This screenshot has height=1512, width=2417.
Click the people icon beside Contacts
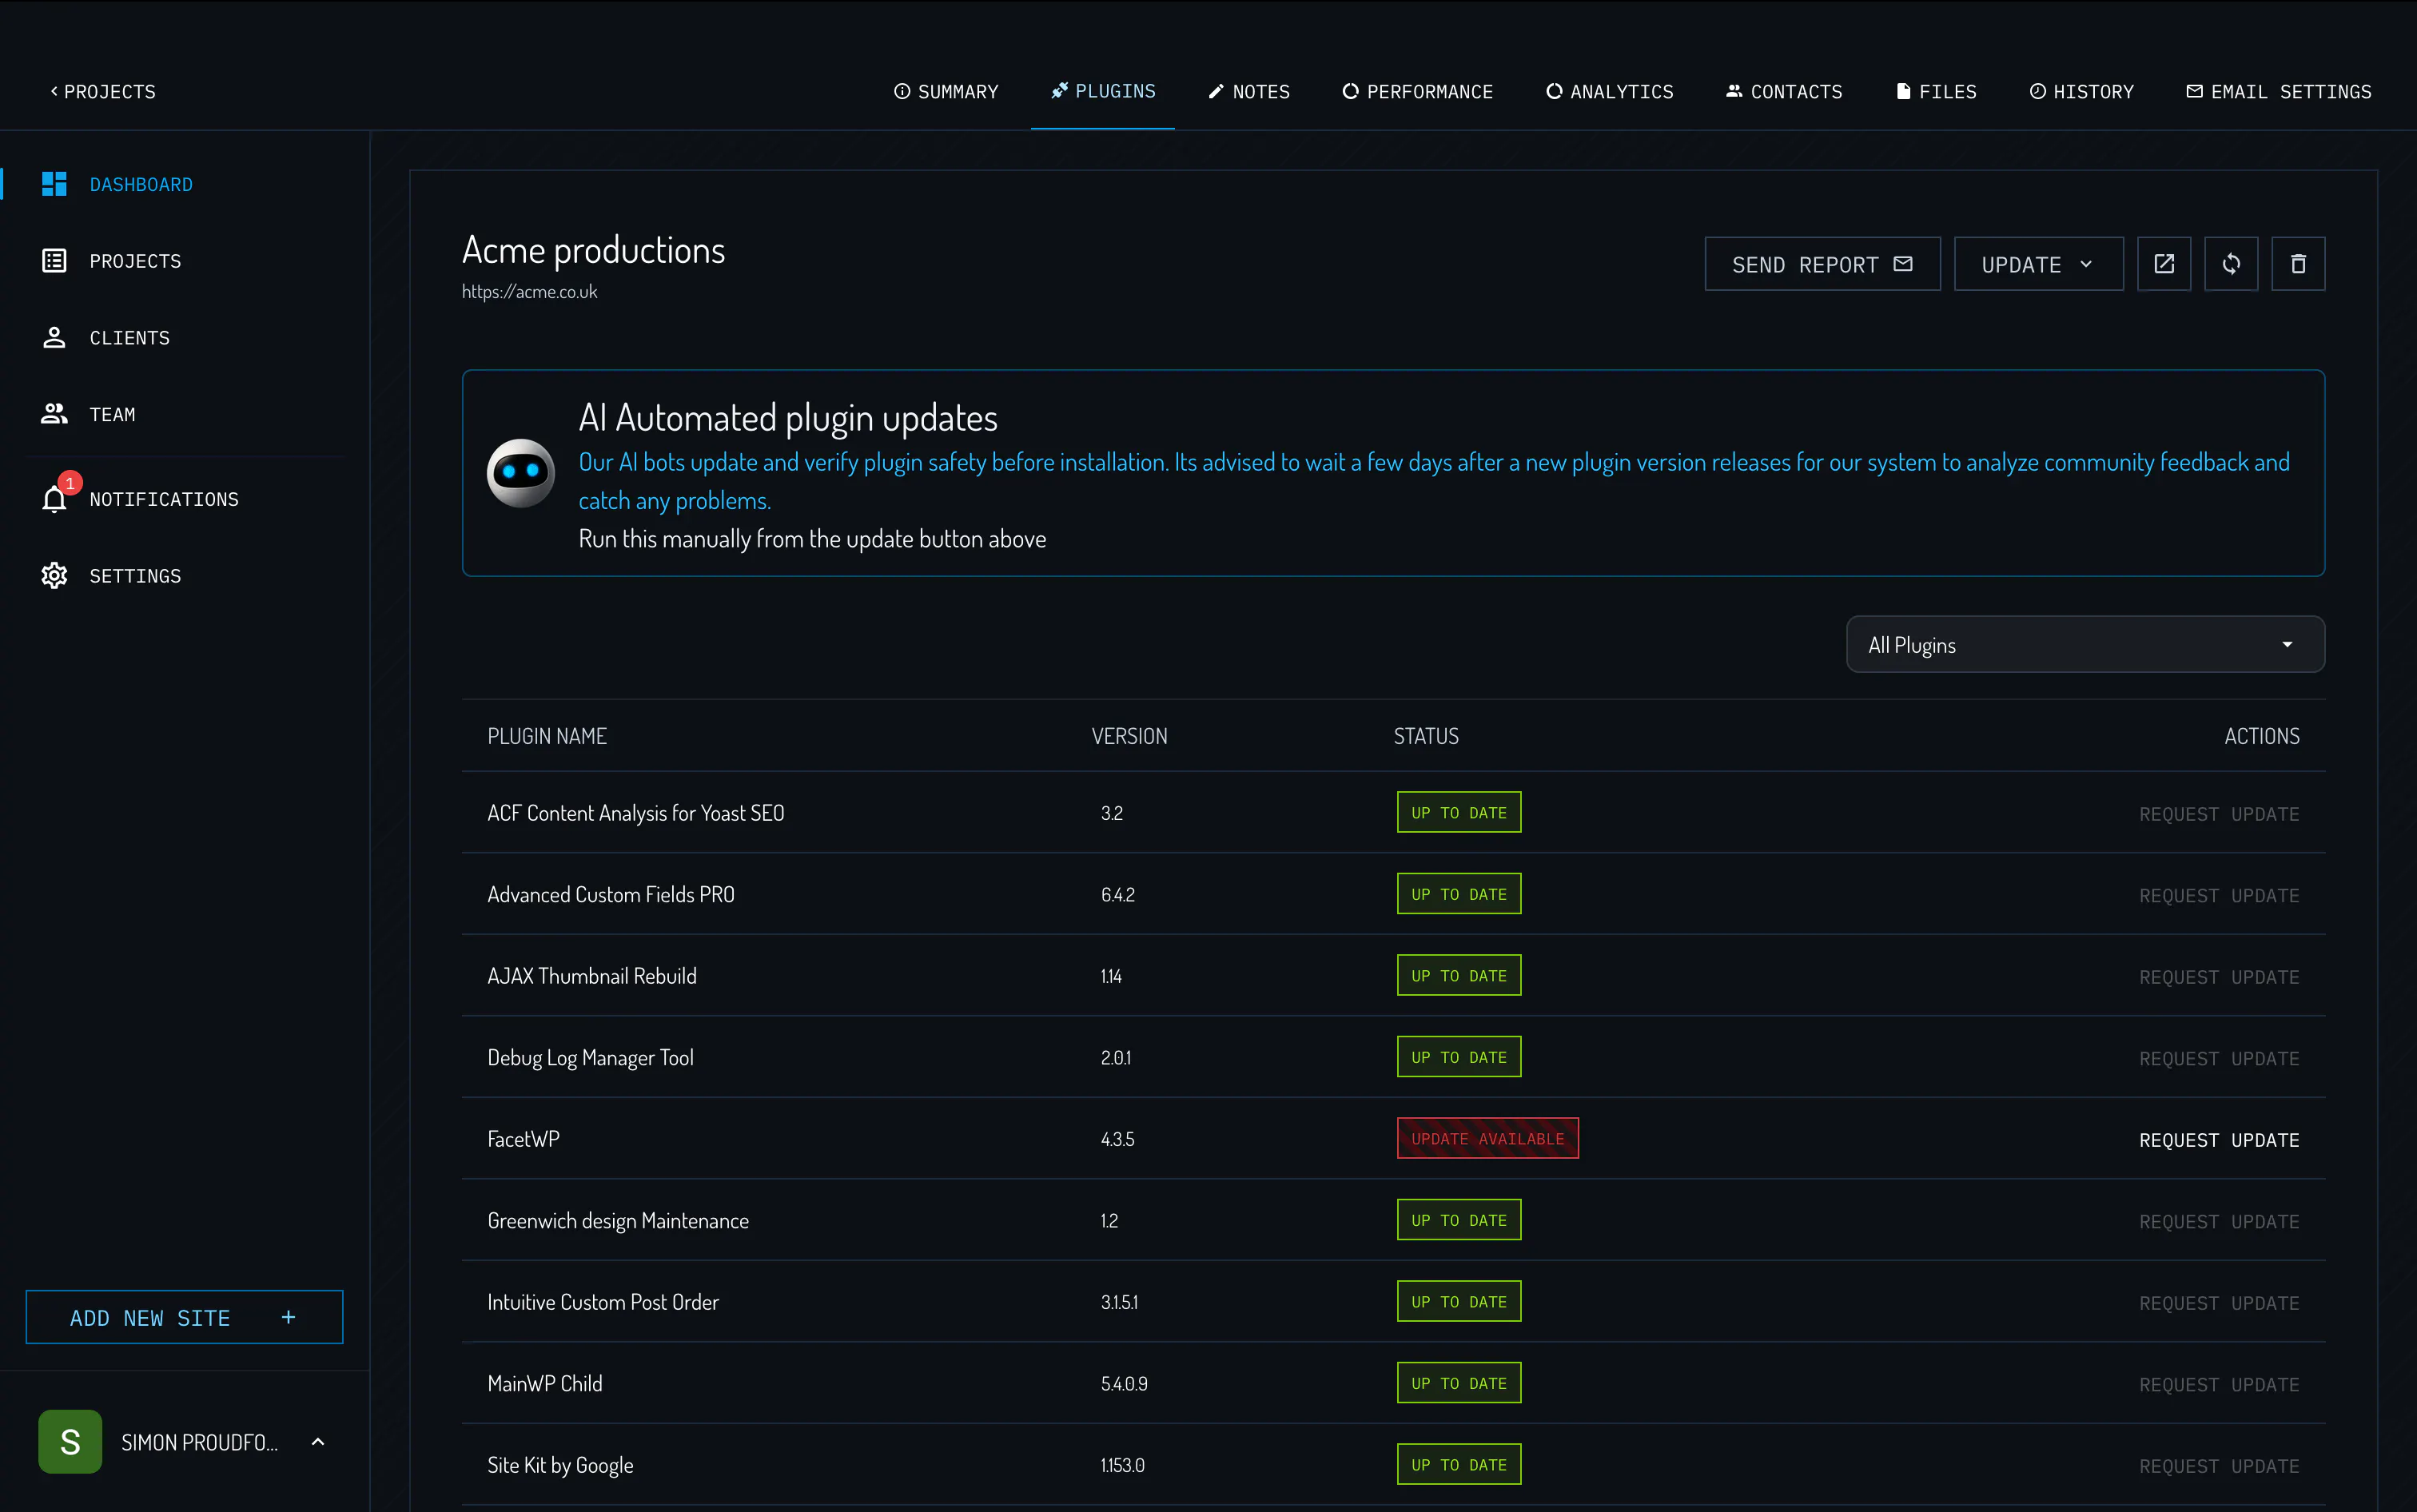click(1734, 91)
